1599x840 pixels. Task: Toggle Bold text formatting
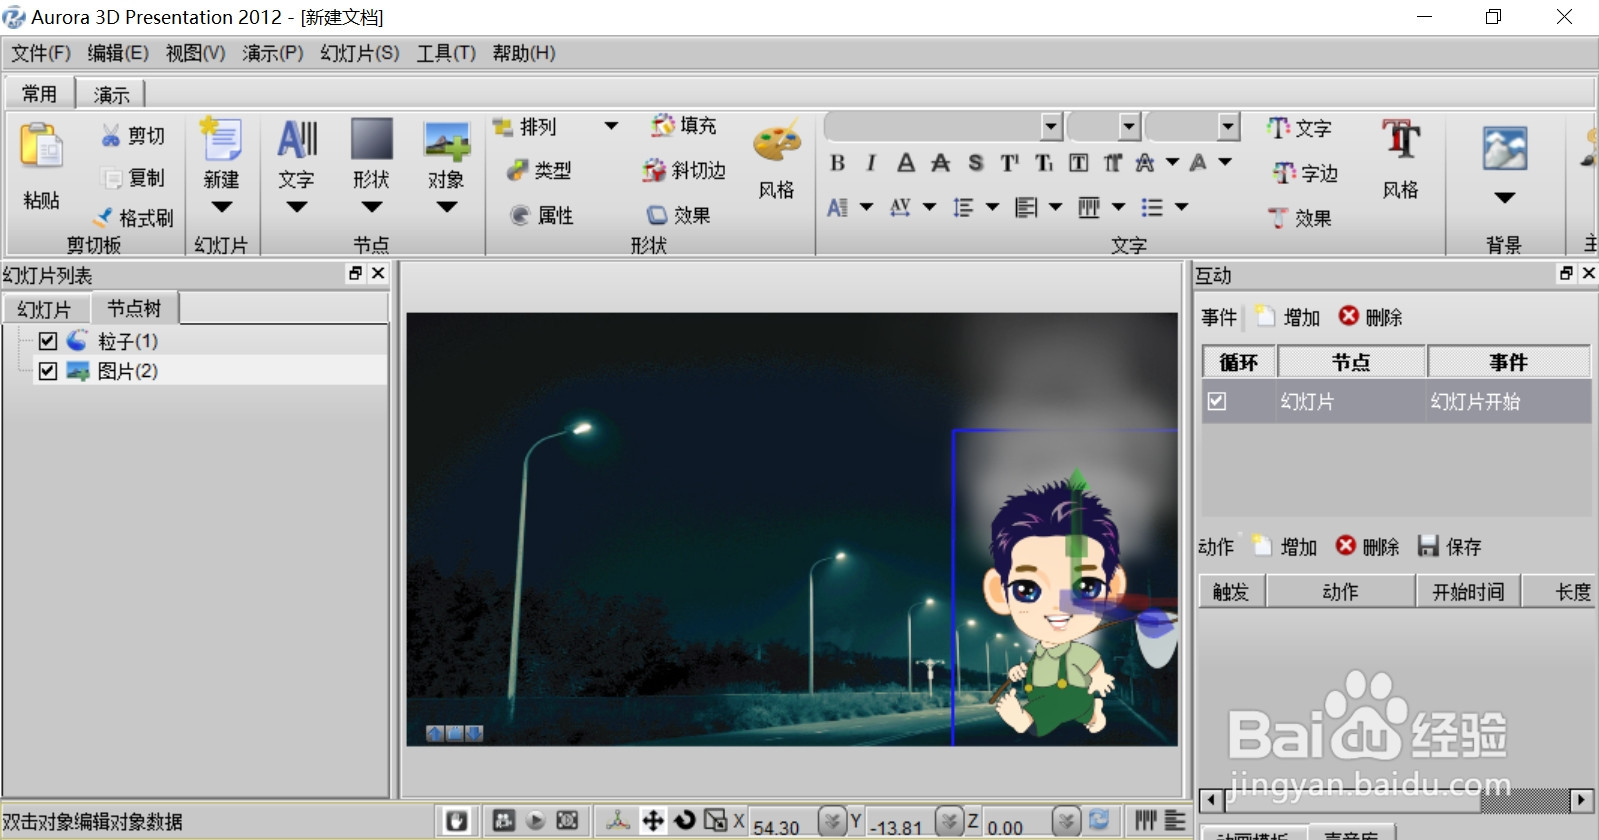(x=838, y=163)
